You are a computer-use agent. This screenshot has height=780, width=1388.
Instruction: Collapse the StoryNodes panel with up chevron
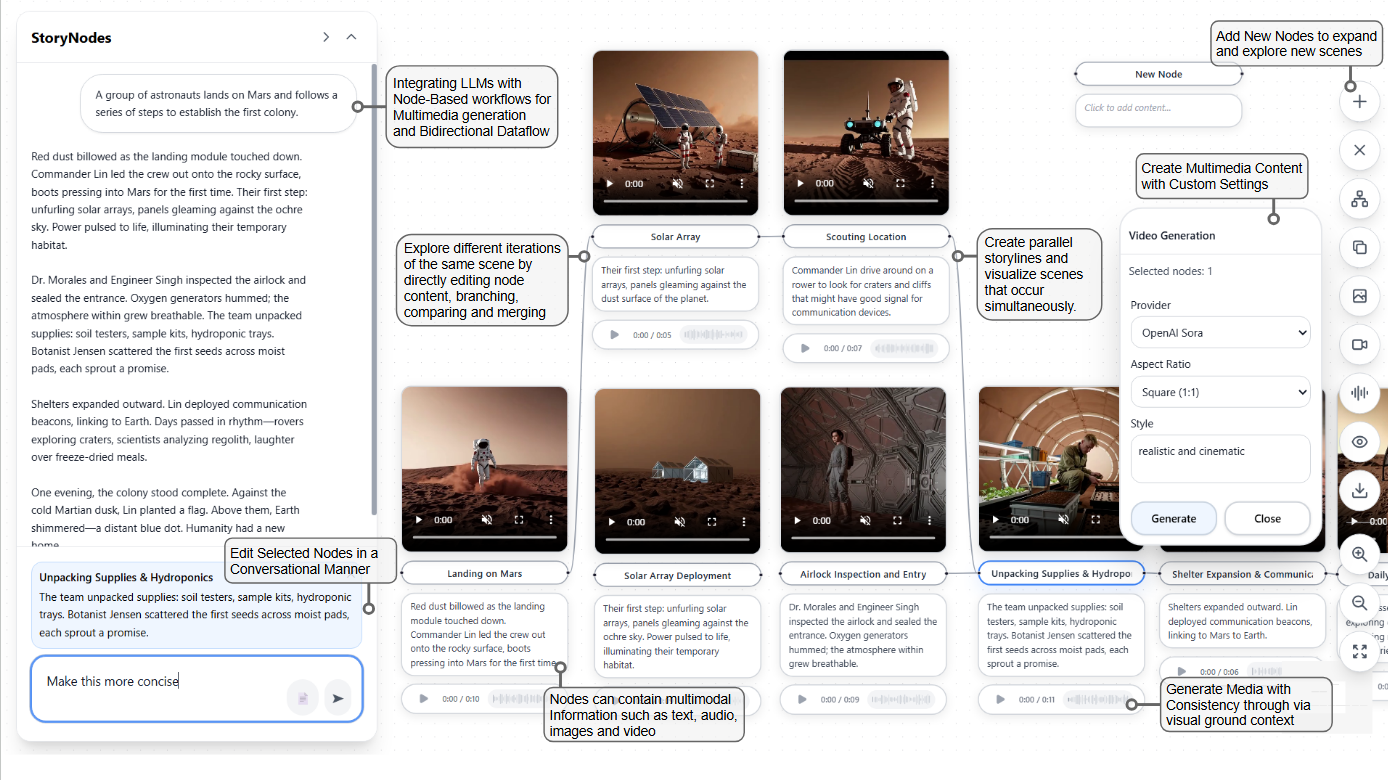[351, 37]
